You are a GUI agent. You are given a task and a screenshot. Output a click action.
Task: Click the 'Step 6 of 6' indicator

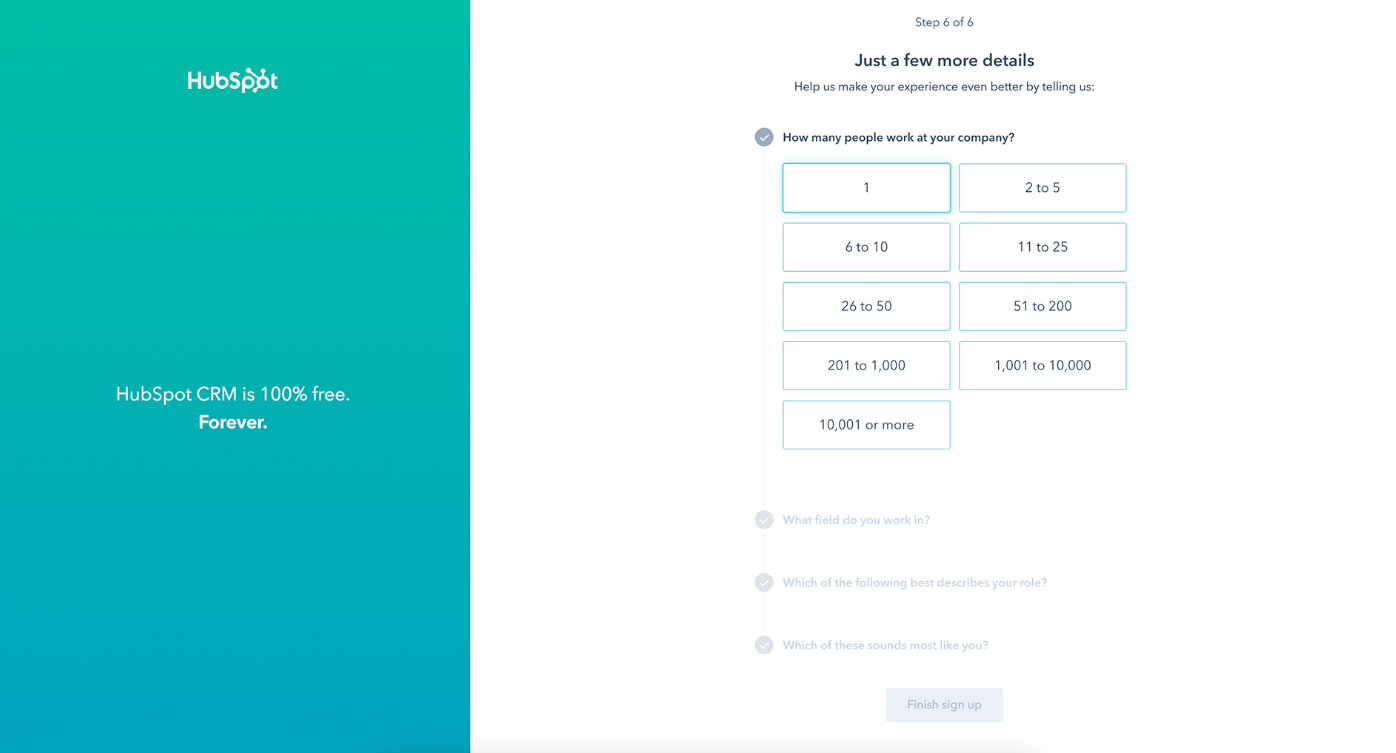pyautogui.click(x=944, y=22)
